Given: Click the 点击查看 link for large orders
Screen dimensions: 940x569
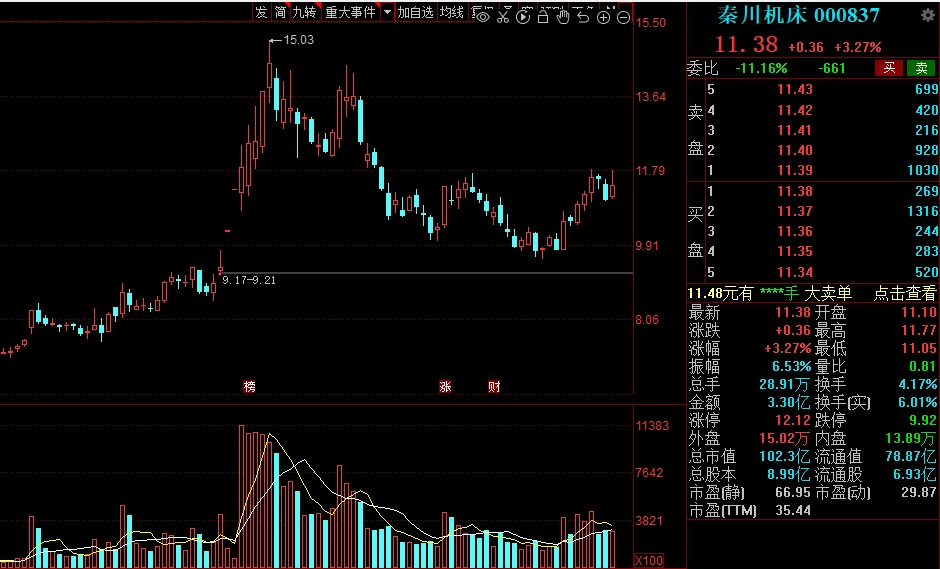Looking at the screenshot, I should coord(905,293).
